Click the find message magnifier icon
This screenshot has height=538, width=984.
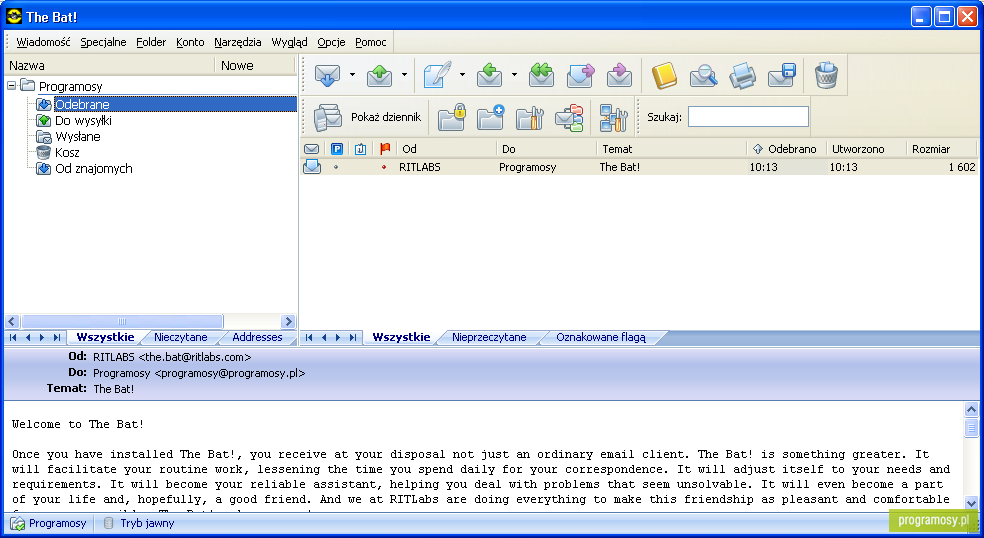(x=703, y=75)
